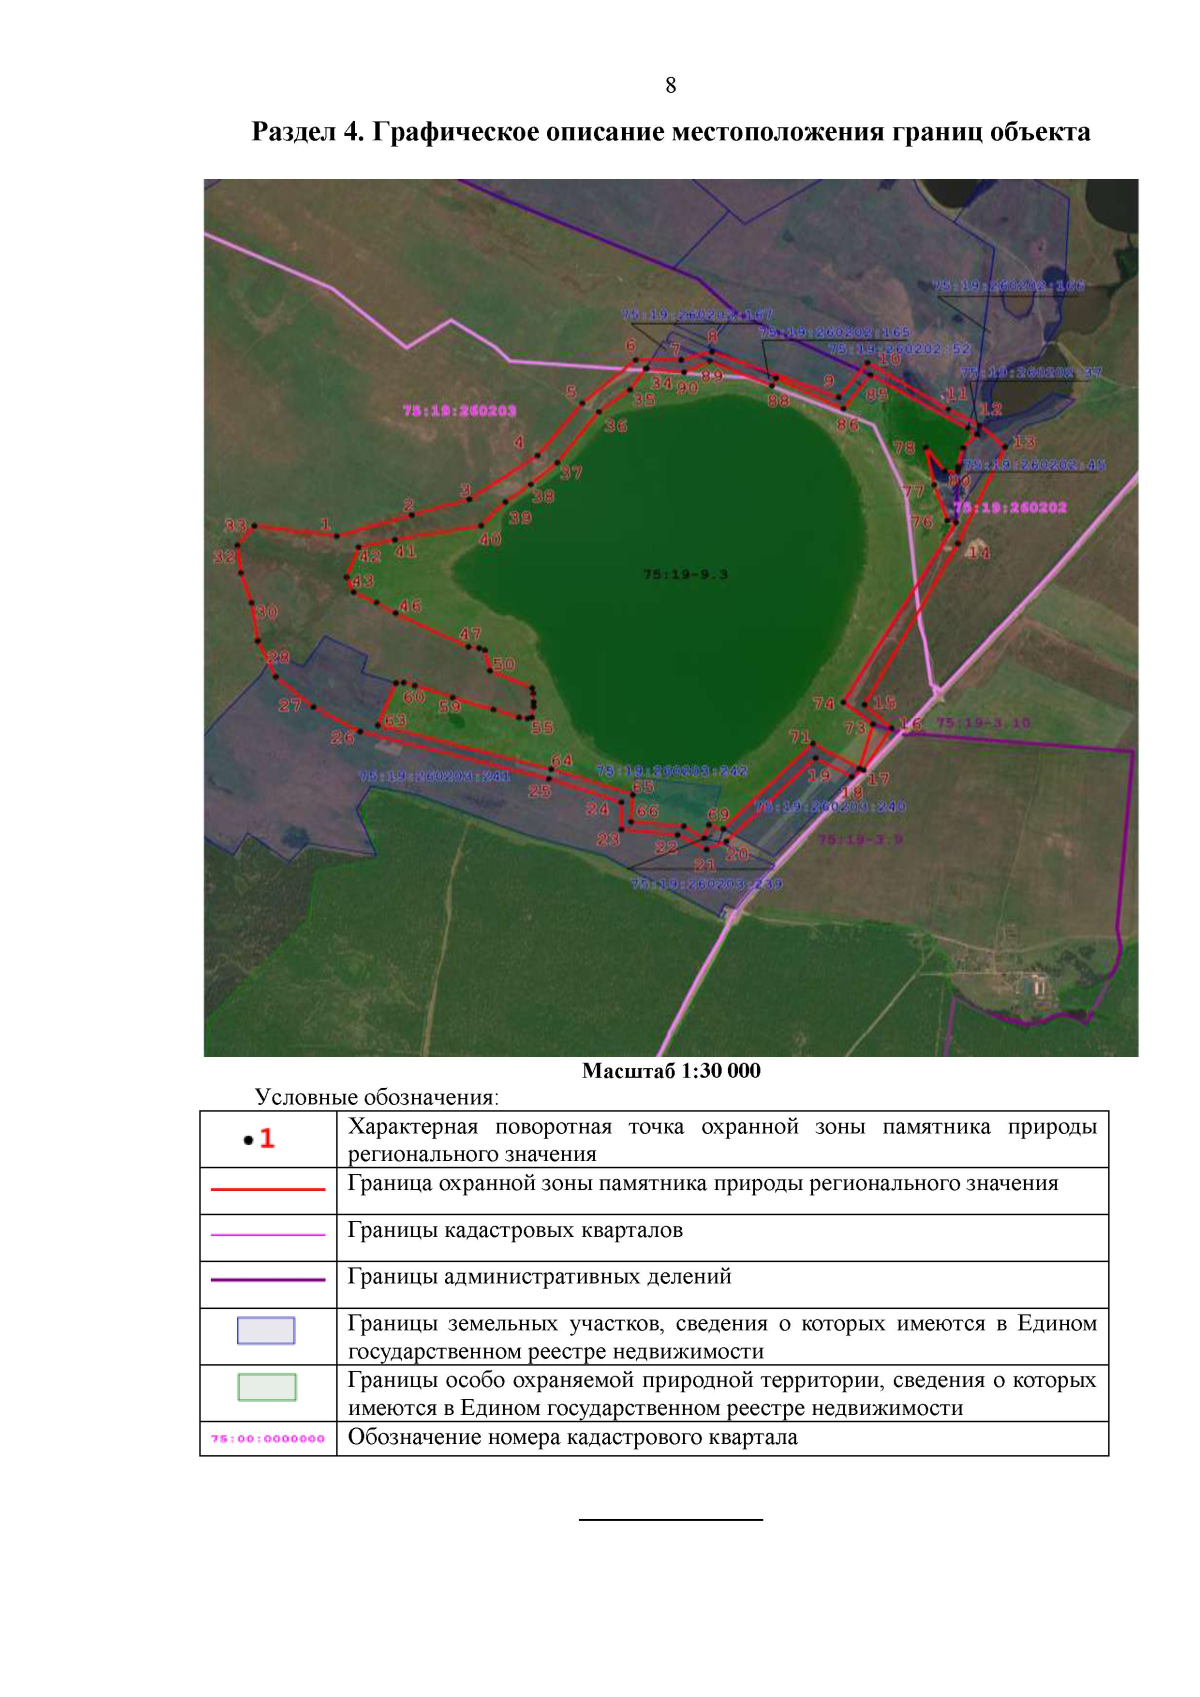Click the 75:19-3.10 map label
The image size is (1200, 1697).
(x=983, y=722)
